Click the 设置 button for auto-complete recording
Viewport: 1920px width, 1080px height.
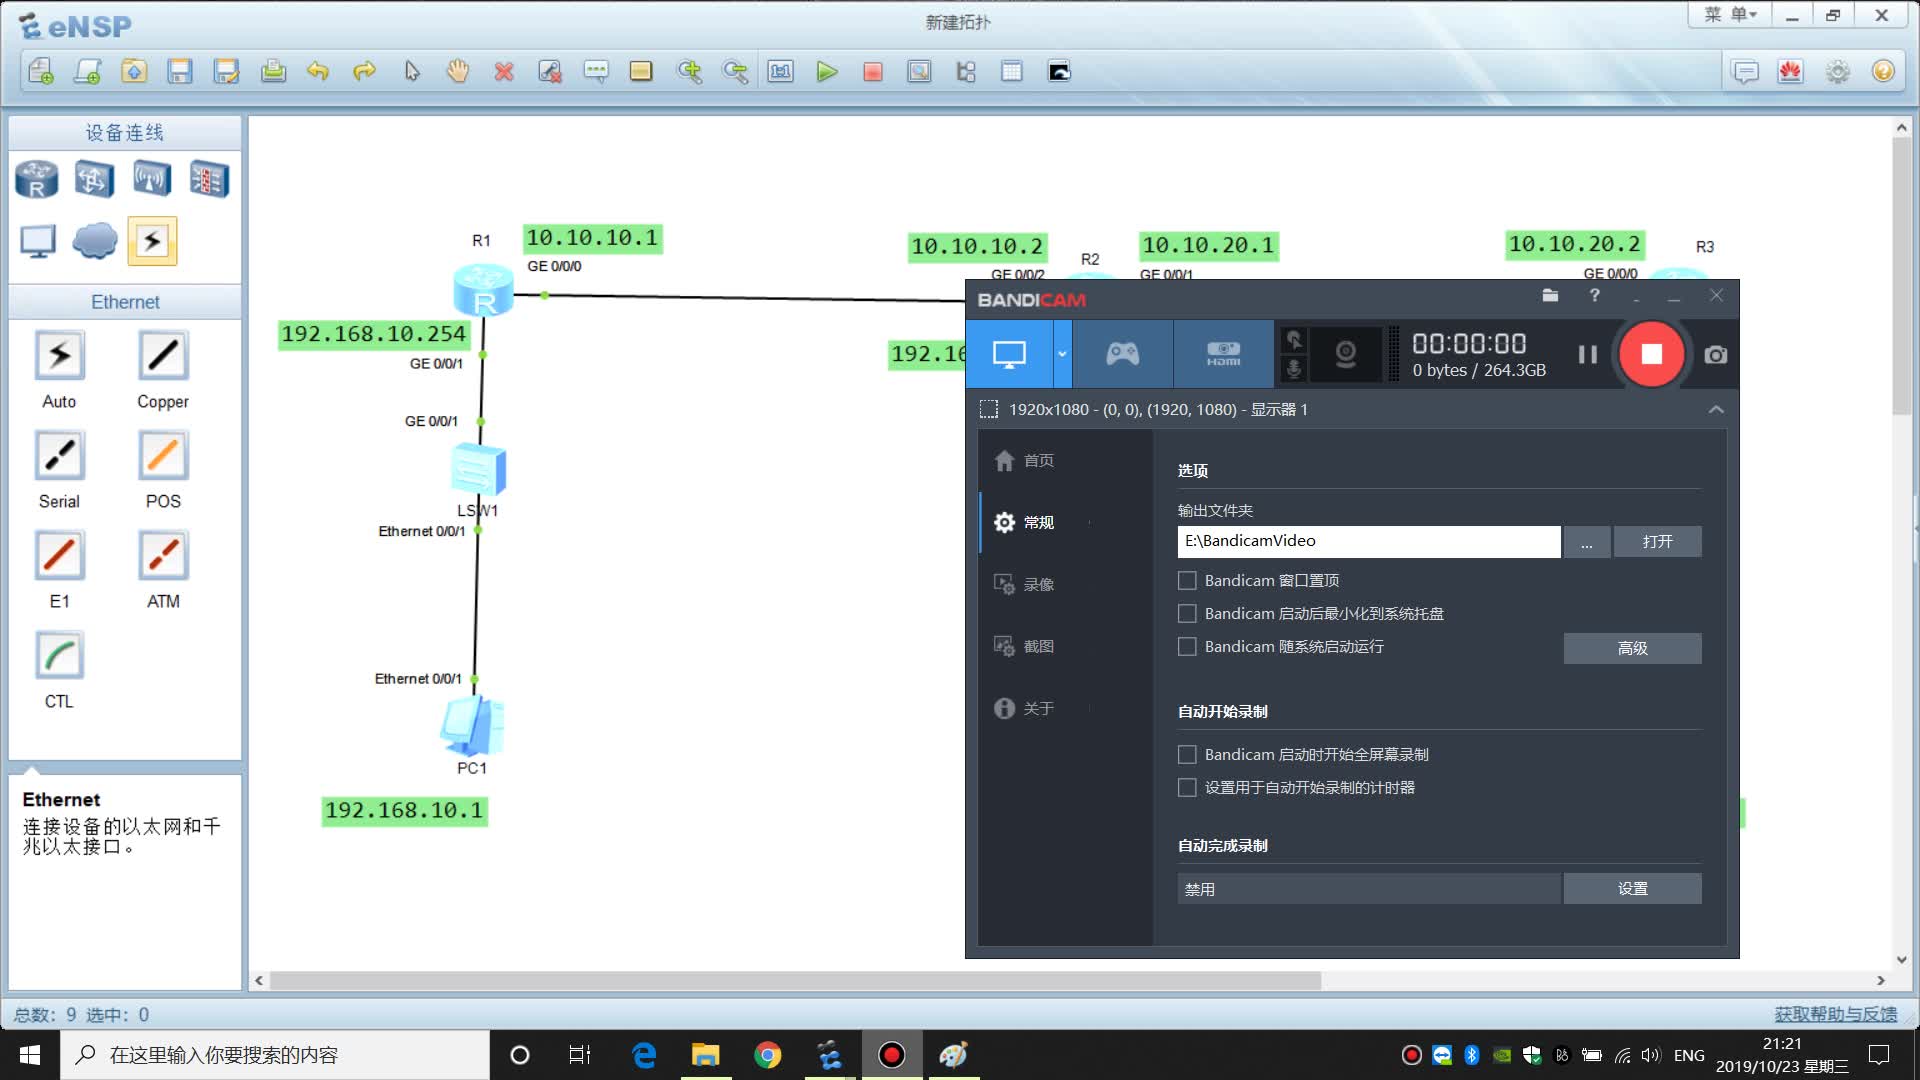[1632, 888]
